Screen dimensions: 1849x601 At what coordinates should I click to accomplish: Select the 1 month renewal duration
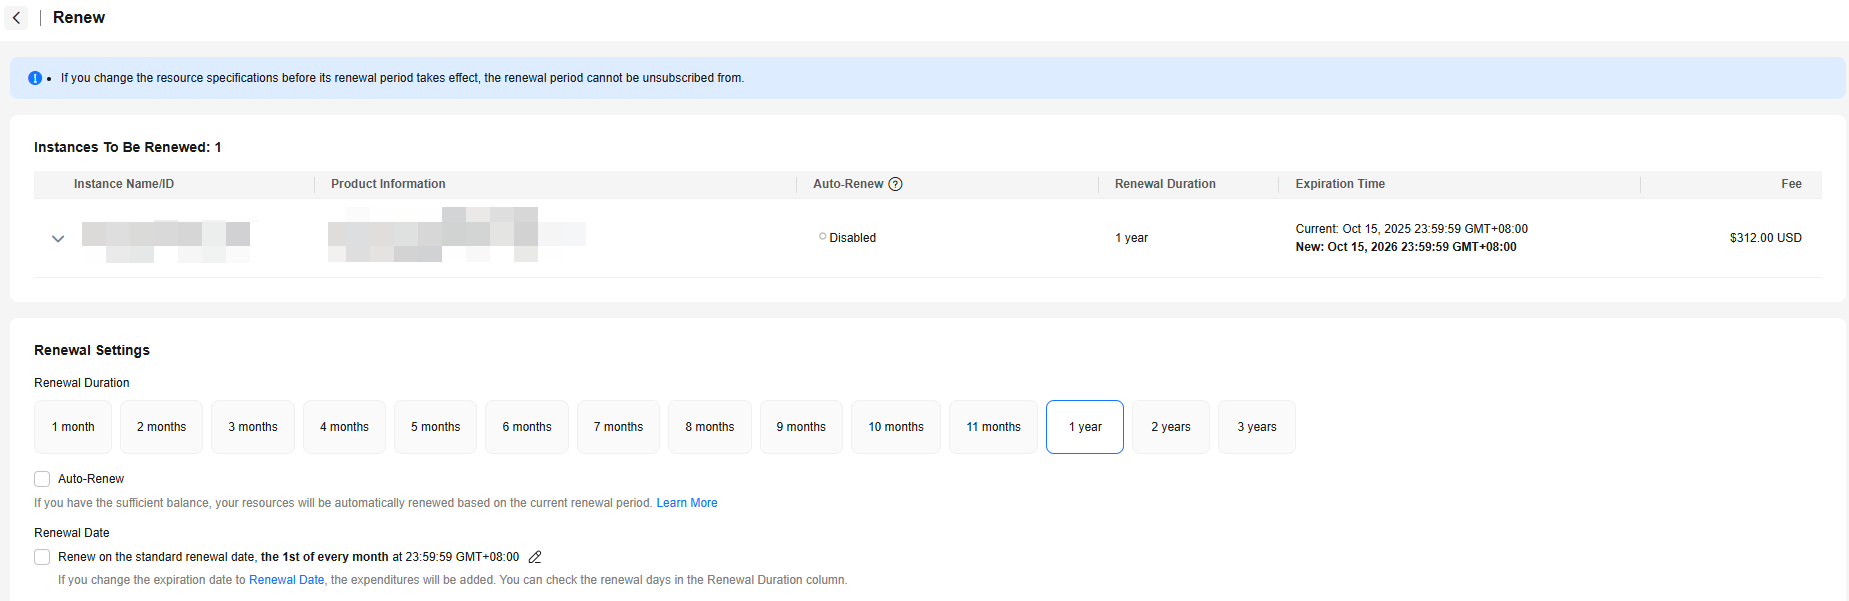click(73, 427)
